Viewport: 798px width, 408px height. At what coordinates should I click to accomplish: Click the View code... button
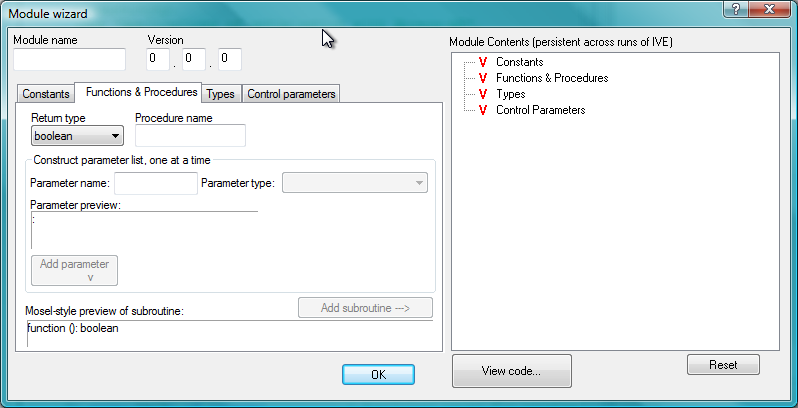pyautogui.click(x=511, y=371)
